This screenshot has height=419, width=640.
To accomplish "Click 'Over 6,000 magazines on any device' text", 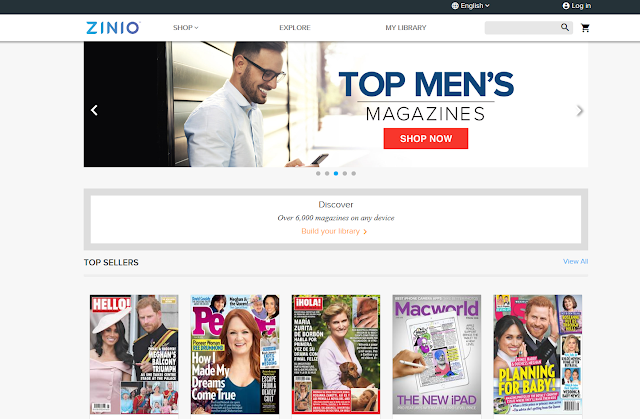I will tap(336, 218).
